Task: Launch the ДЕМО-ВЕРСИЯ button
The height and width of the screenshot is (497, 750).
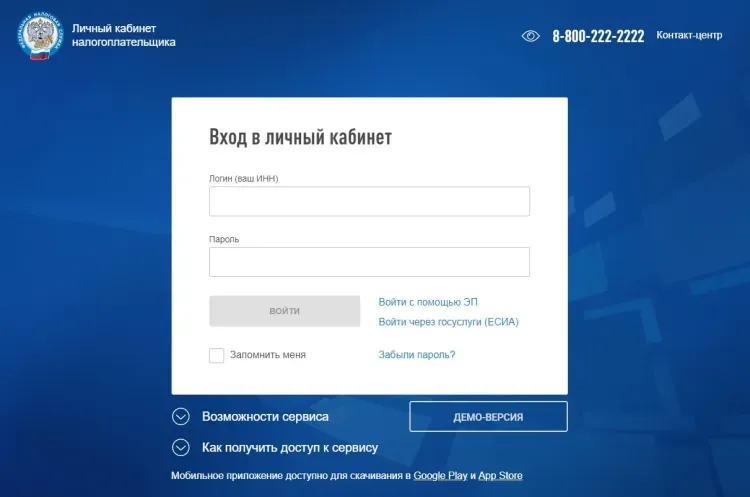Action: point(488,417)
